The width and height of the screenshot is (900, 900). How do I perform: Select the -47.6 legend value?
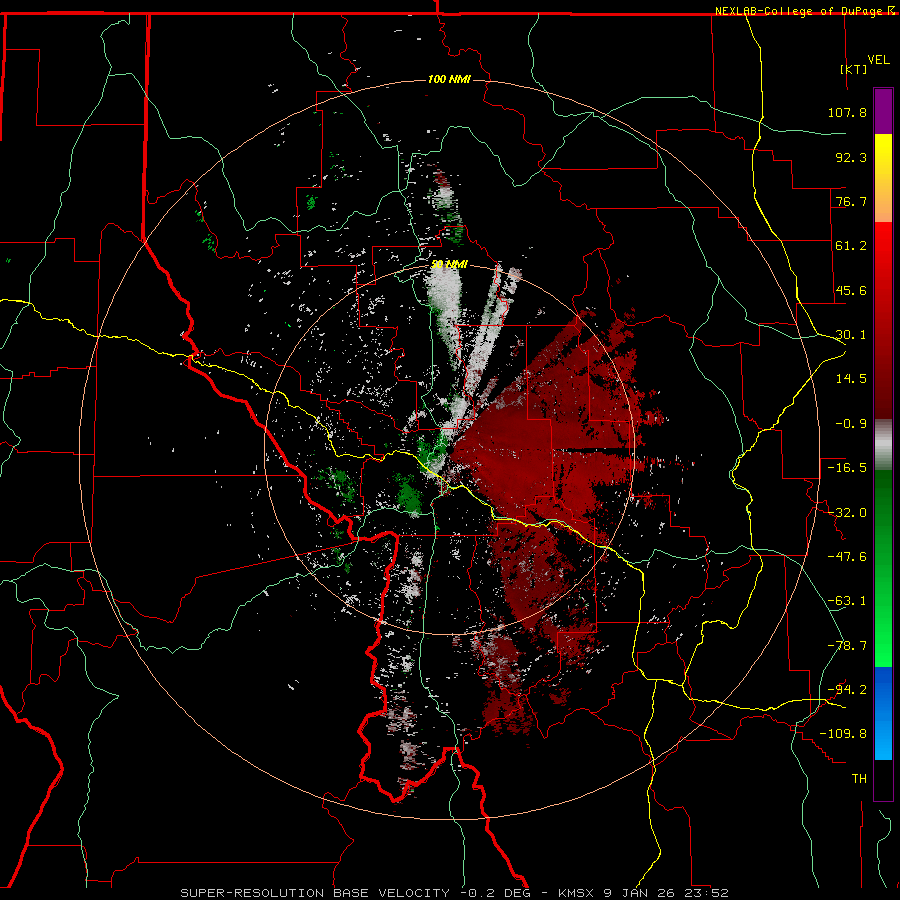847,557
